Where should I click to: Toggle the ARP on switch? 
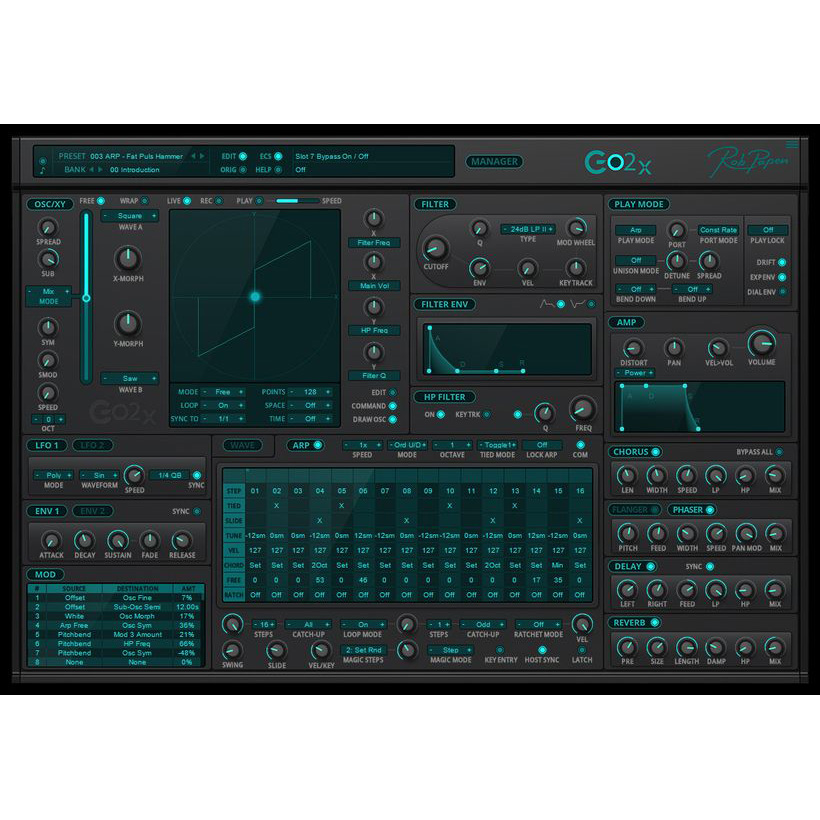point(317,446)
